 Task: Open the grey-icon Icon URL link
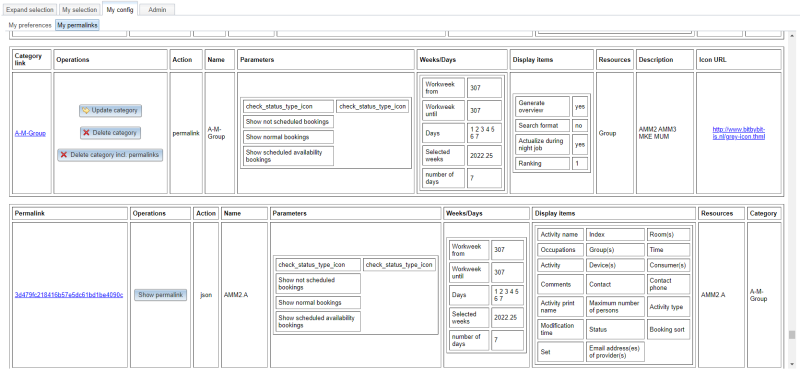(739, 133)
